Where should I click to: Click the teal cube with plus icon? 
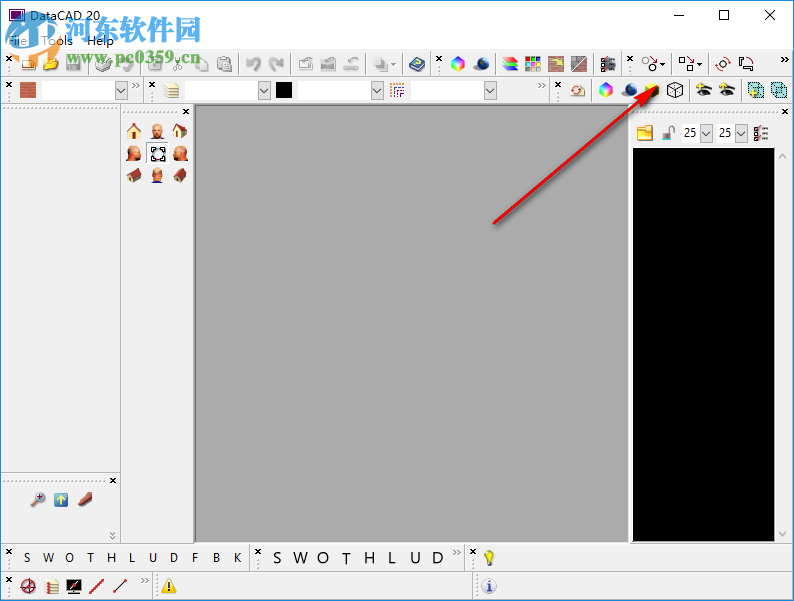(x=756, y=91)
